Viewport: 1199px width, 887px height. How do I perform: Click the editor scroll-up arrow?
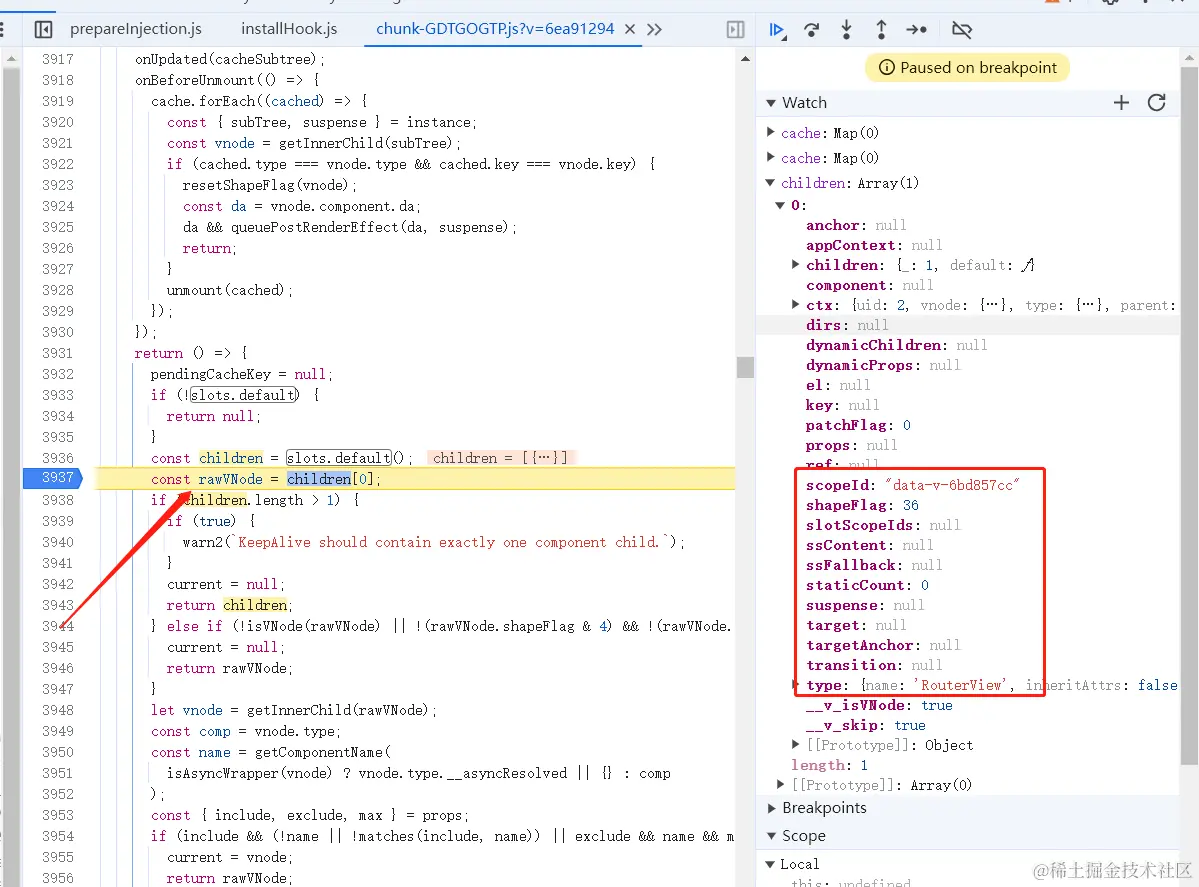[x=745, y=59]
